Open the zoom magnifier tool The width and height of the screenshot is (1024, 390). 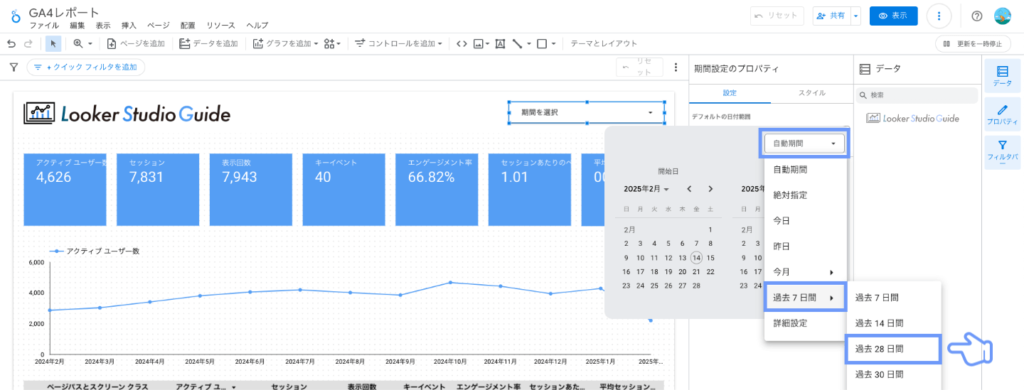tap(78, 44)
